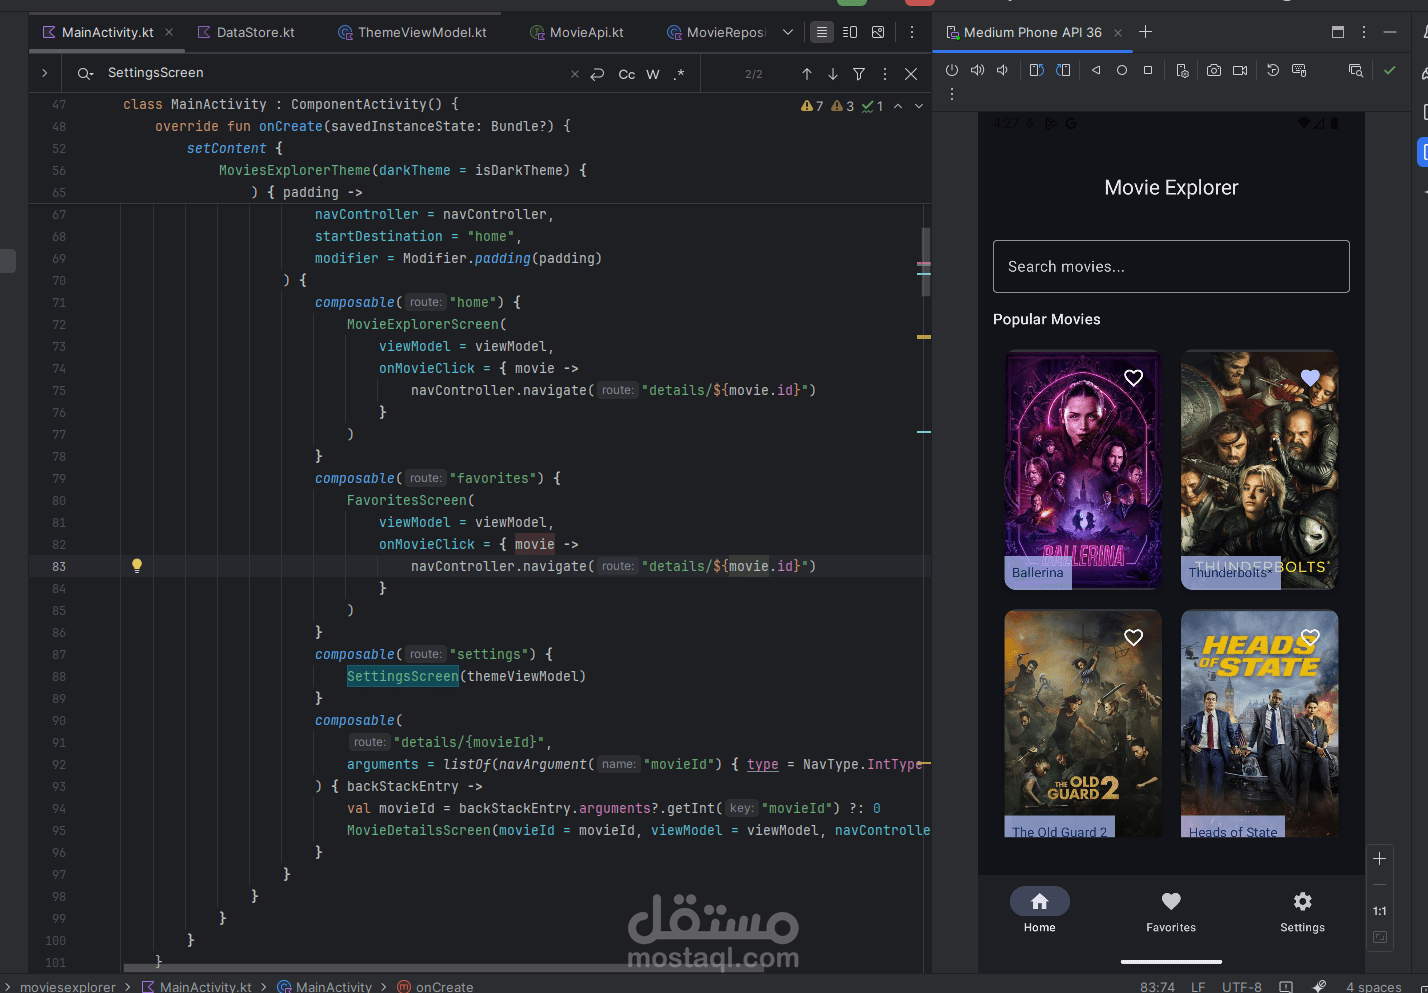The height and width of the screenshot is (993, 1428).
Task: Clear the SettingsScreen search text
Action: 575,74
